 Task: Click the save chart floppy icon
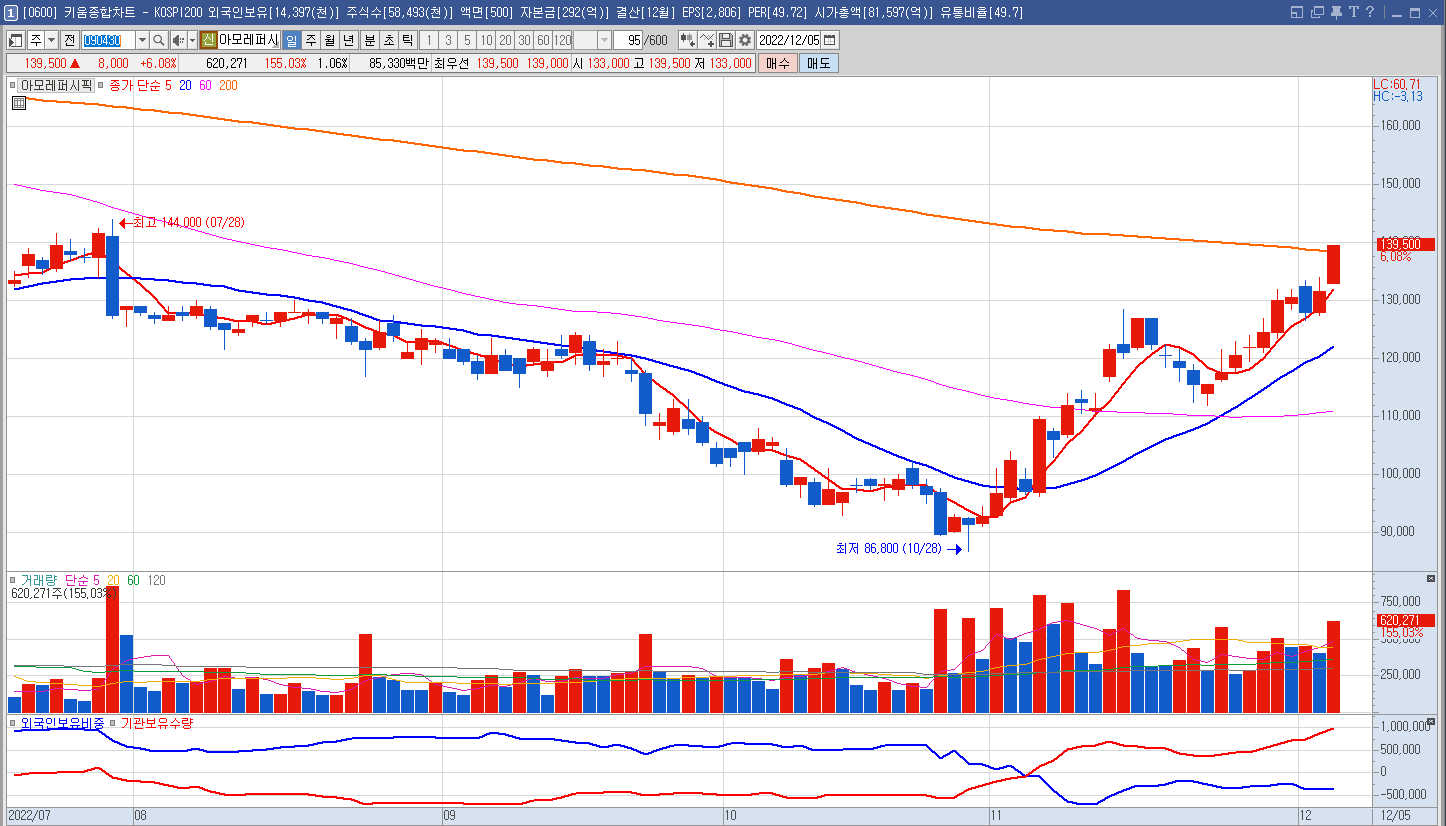[726, 40]
